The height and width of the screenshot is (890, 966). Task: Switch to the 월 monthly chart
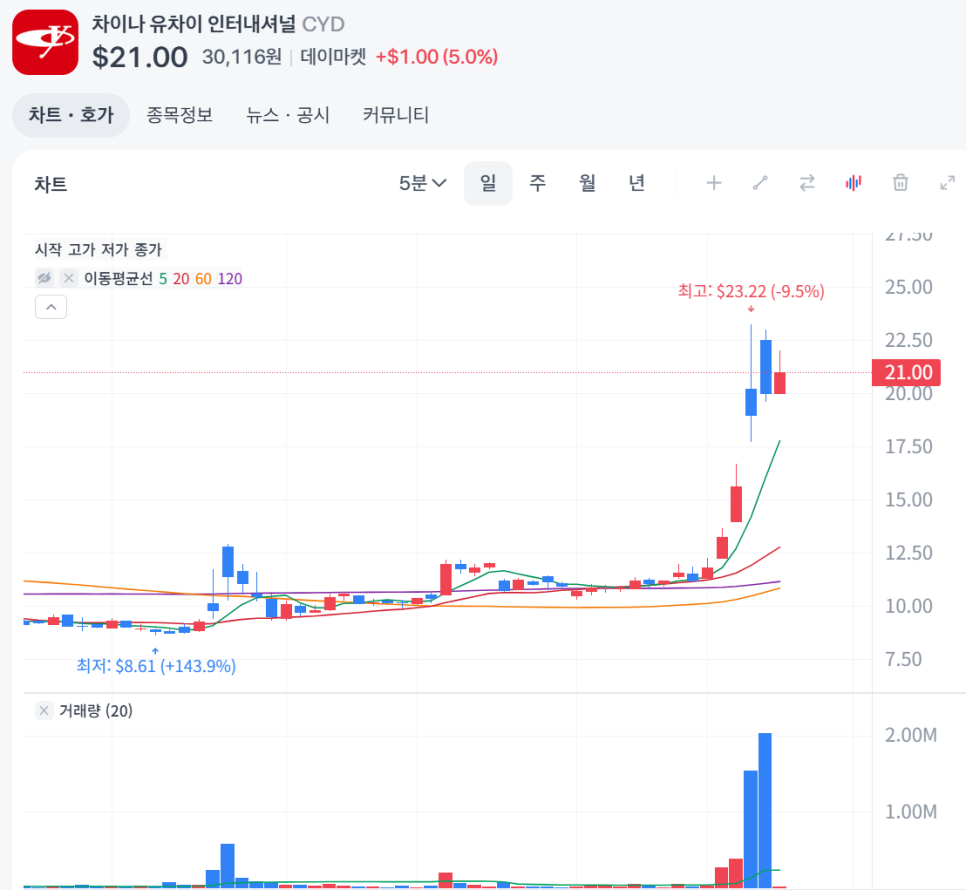[x=587, y=183]
